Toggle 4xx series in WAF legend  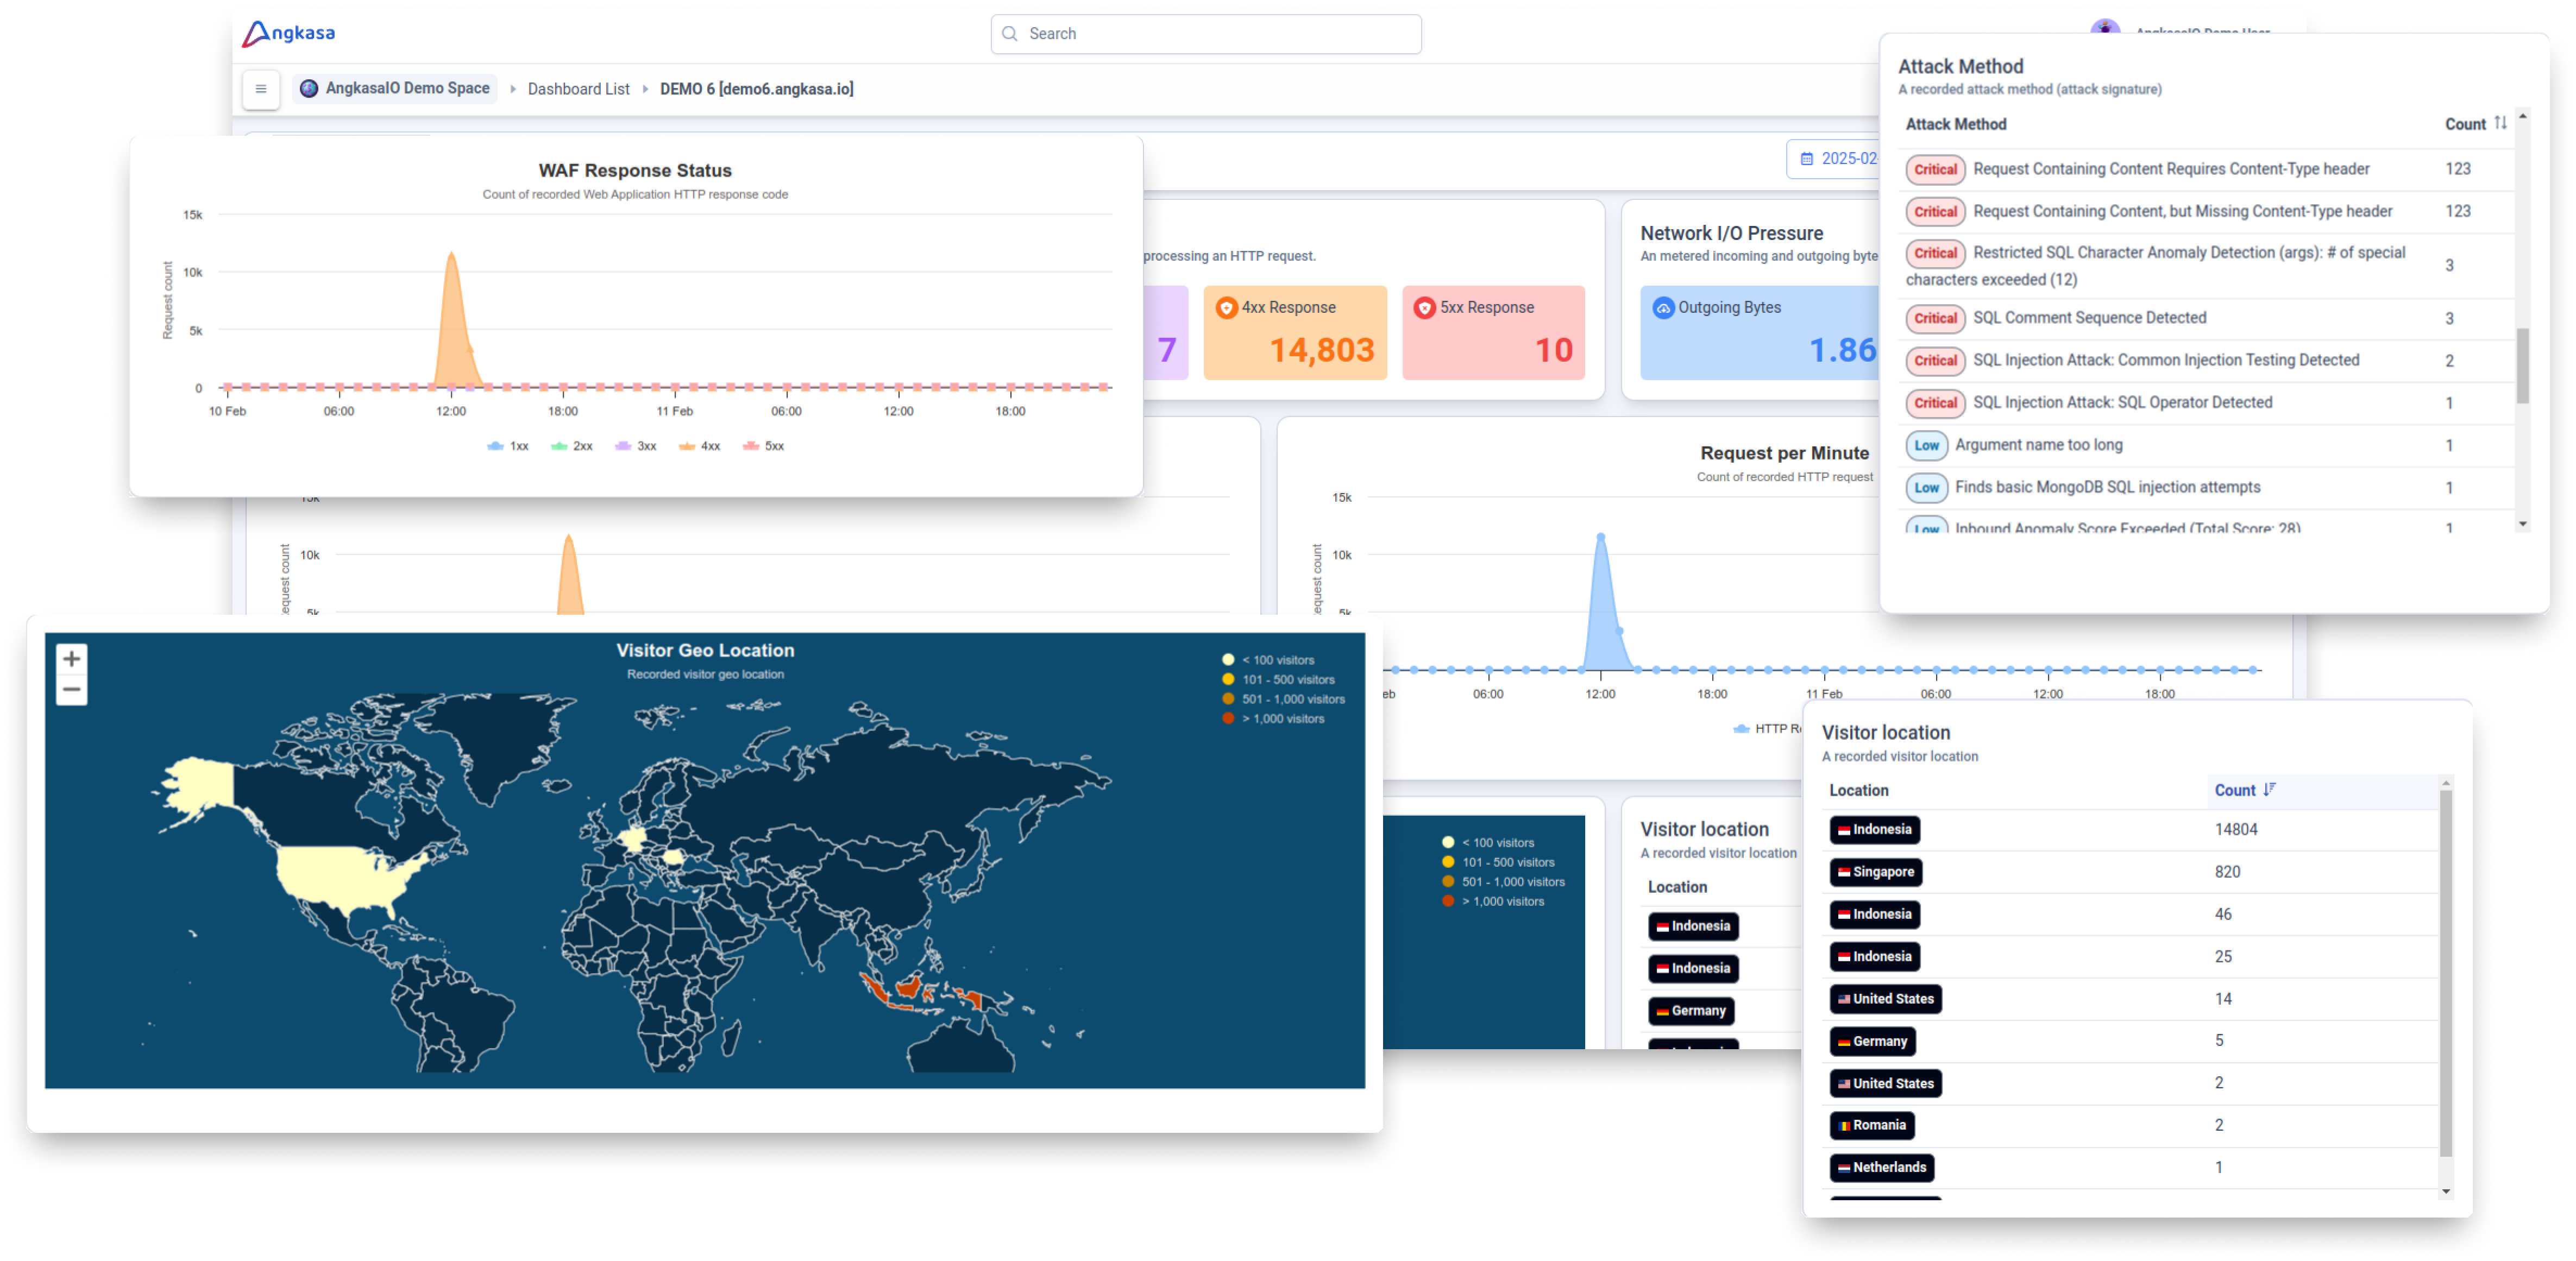[x=700, y=447]
